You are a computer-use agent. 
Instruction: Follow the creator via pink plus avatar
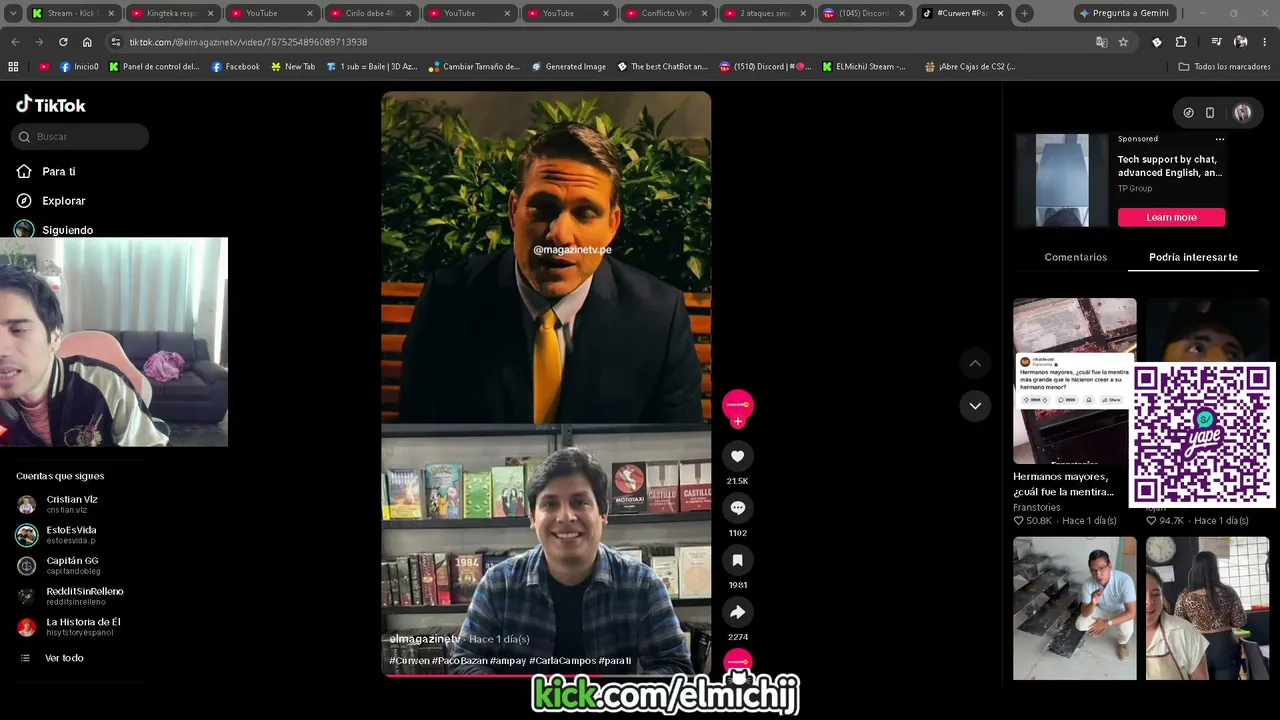click(738, 422)
